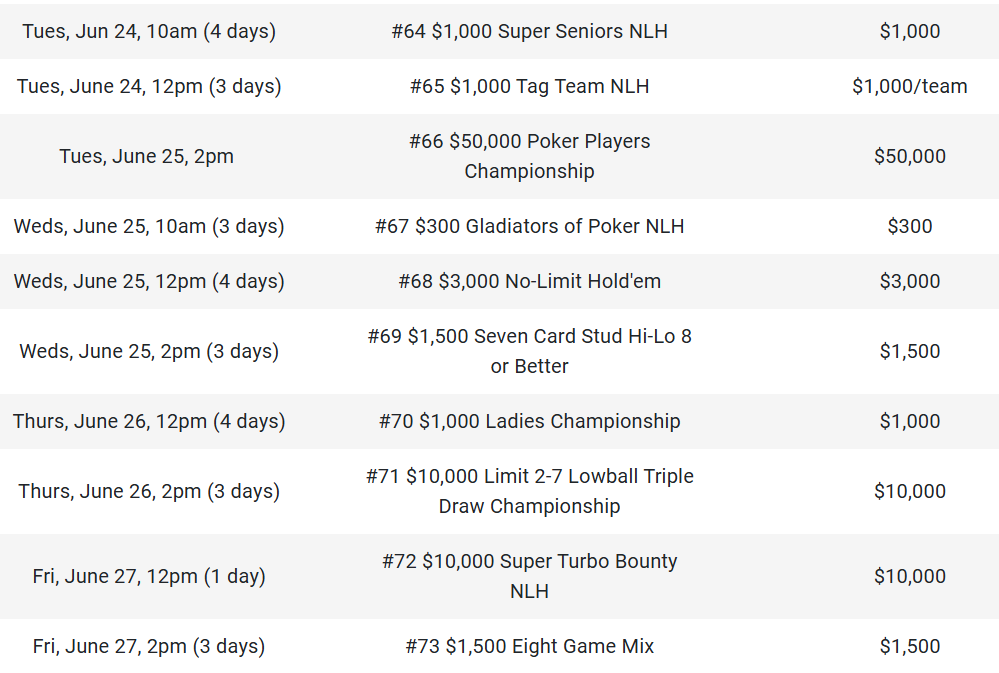Click the #70 $1,000 Ladies Championship event

(529, 421)
